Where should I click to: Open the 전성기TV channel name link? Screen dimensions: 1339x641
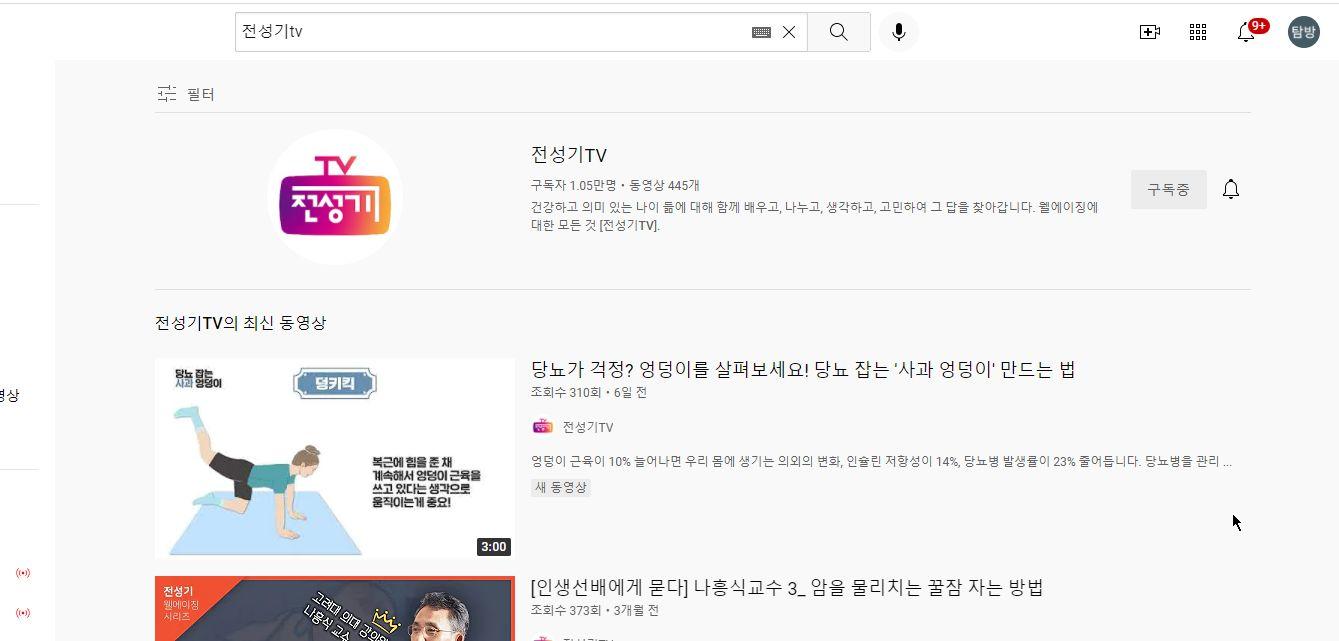point(568,155)
